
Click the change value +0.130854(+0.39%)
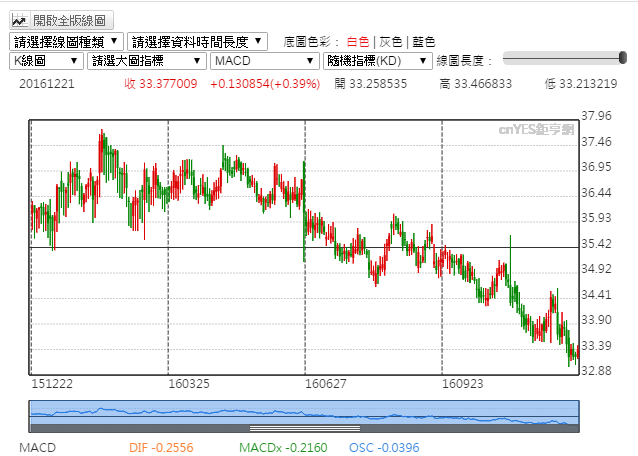[x=265, y=84]
